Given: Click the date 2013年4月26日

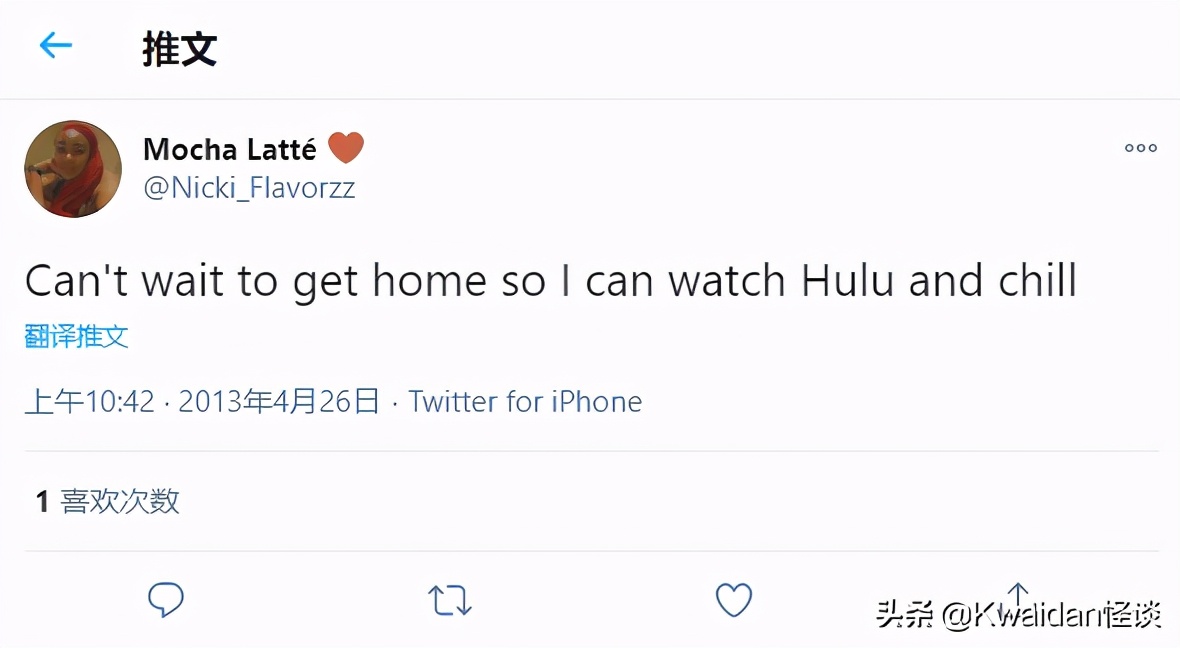Looking at the screenshot, I should pyautogui.click(x=281, y=401).
